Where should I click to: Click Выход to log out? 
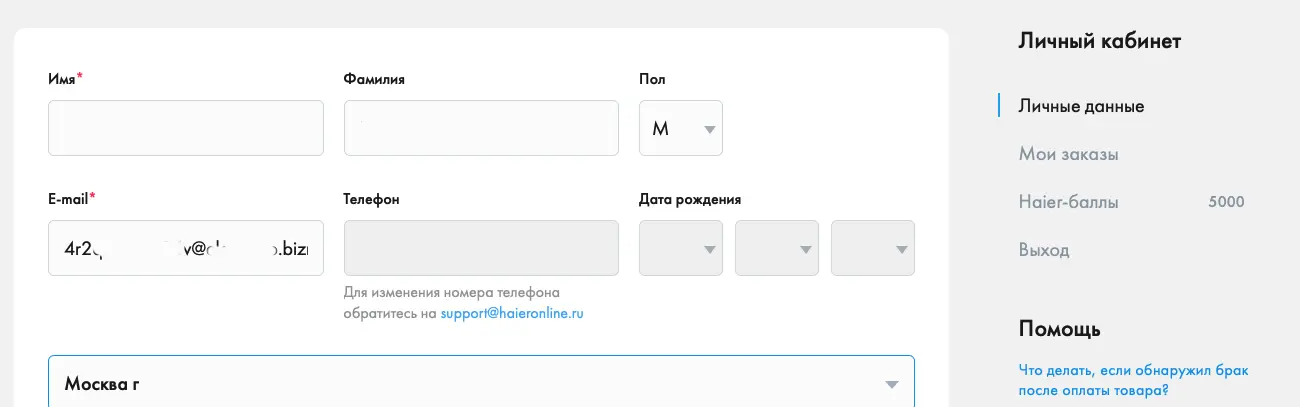point(1044,250)
